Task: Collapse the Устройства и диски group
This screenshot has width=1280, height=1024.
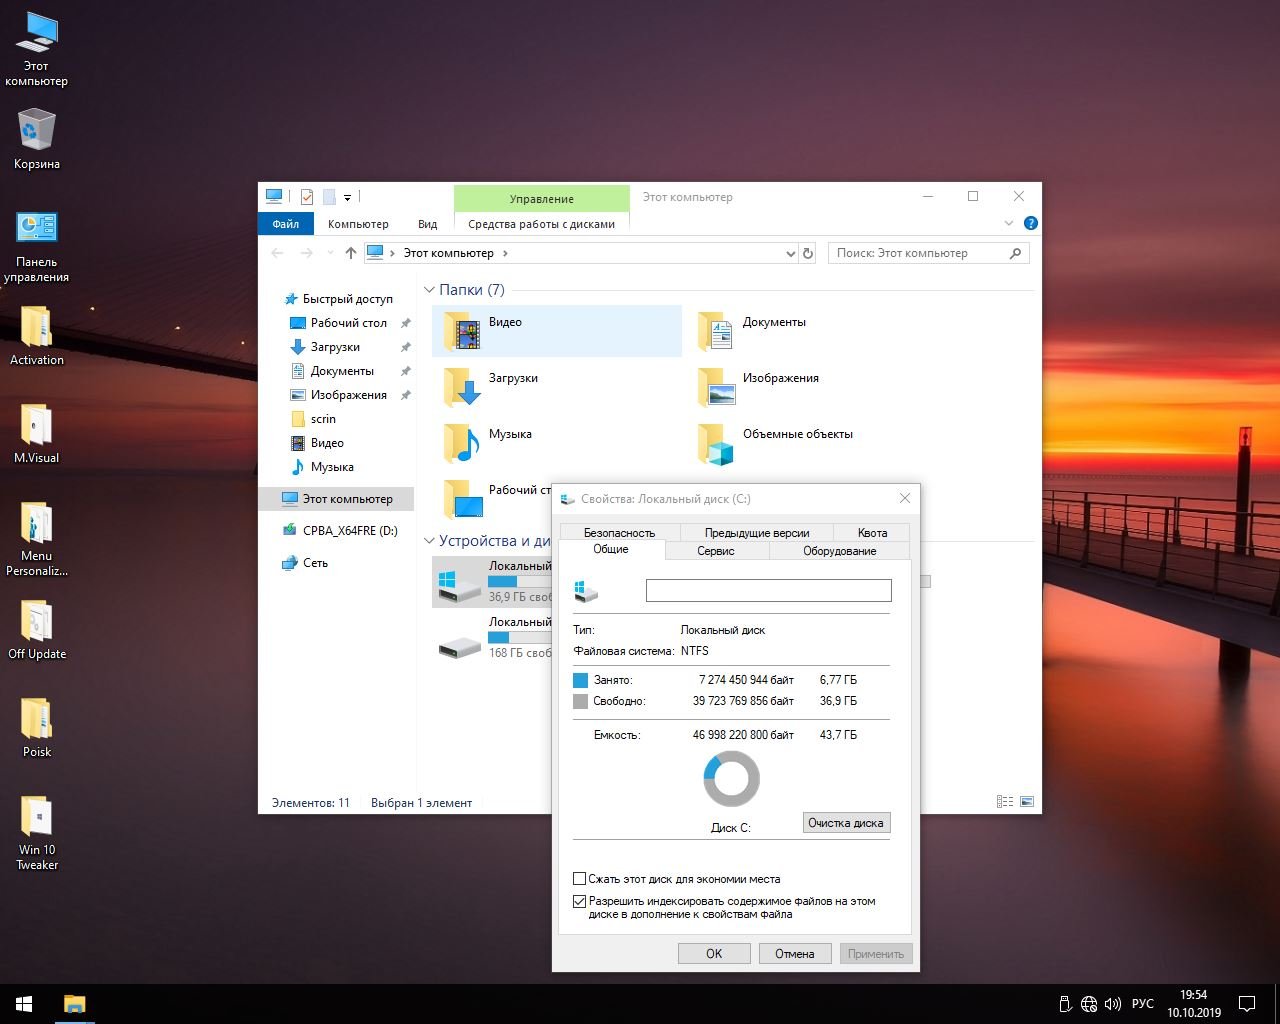Action: (430, 541)
